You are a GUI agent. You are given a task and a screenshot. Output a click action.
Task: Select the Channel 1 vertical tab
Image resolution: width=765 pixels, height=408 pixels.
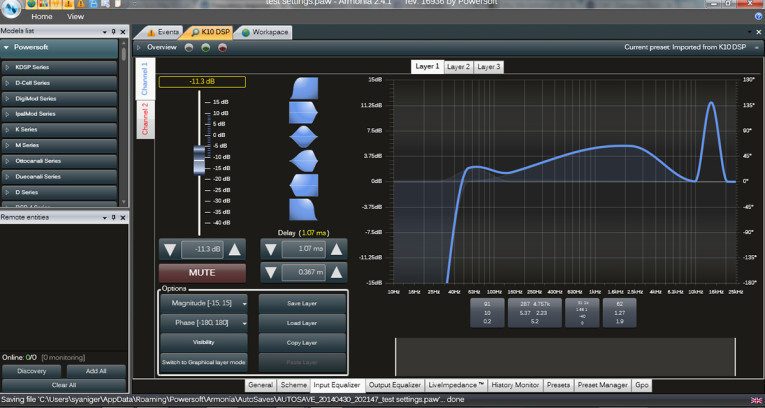145,79
